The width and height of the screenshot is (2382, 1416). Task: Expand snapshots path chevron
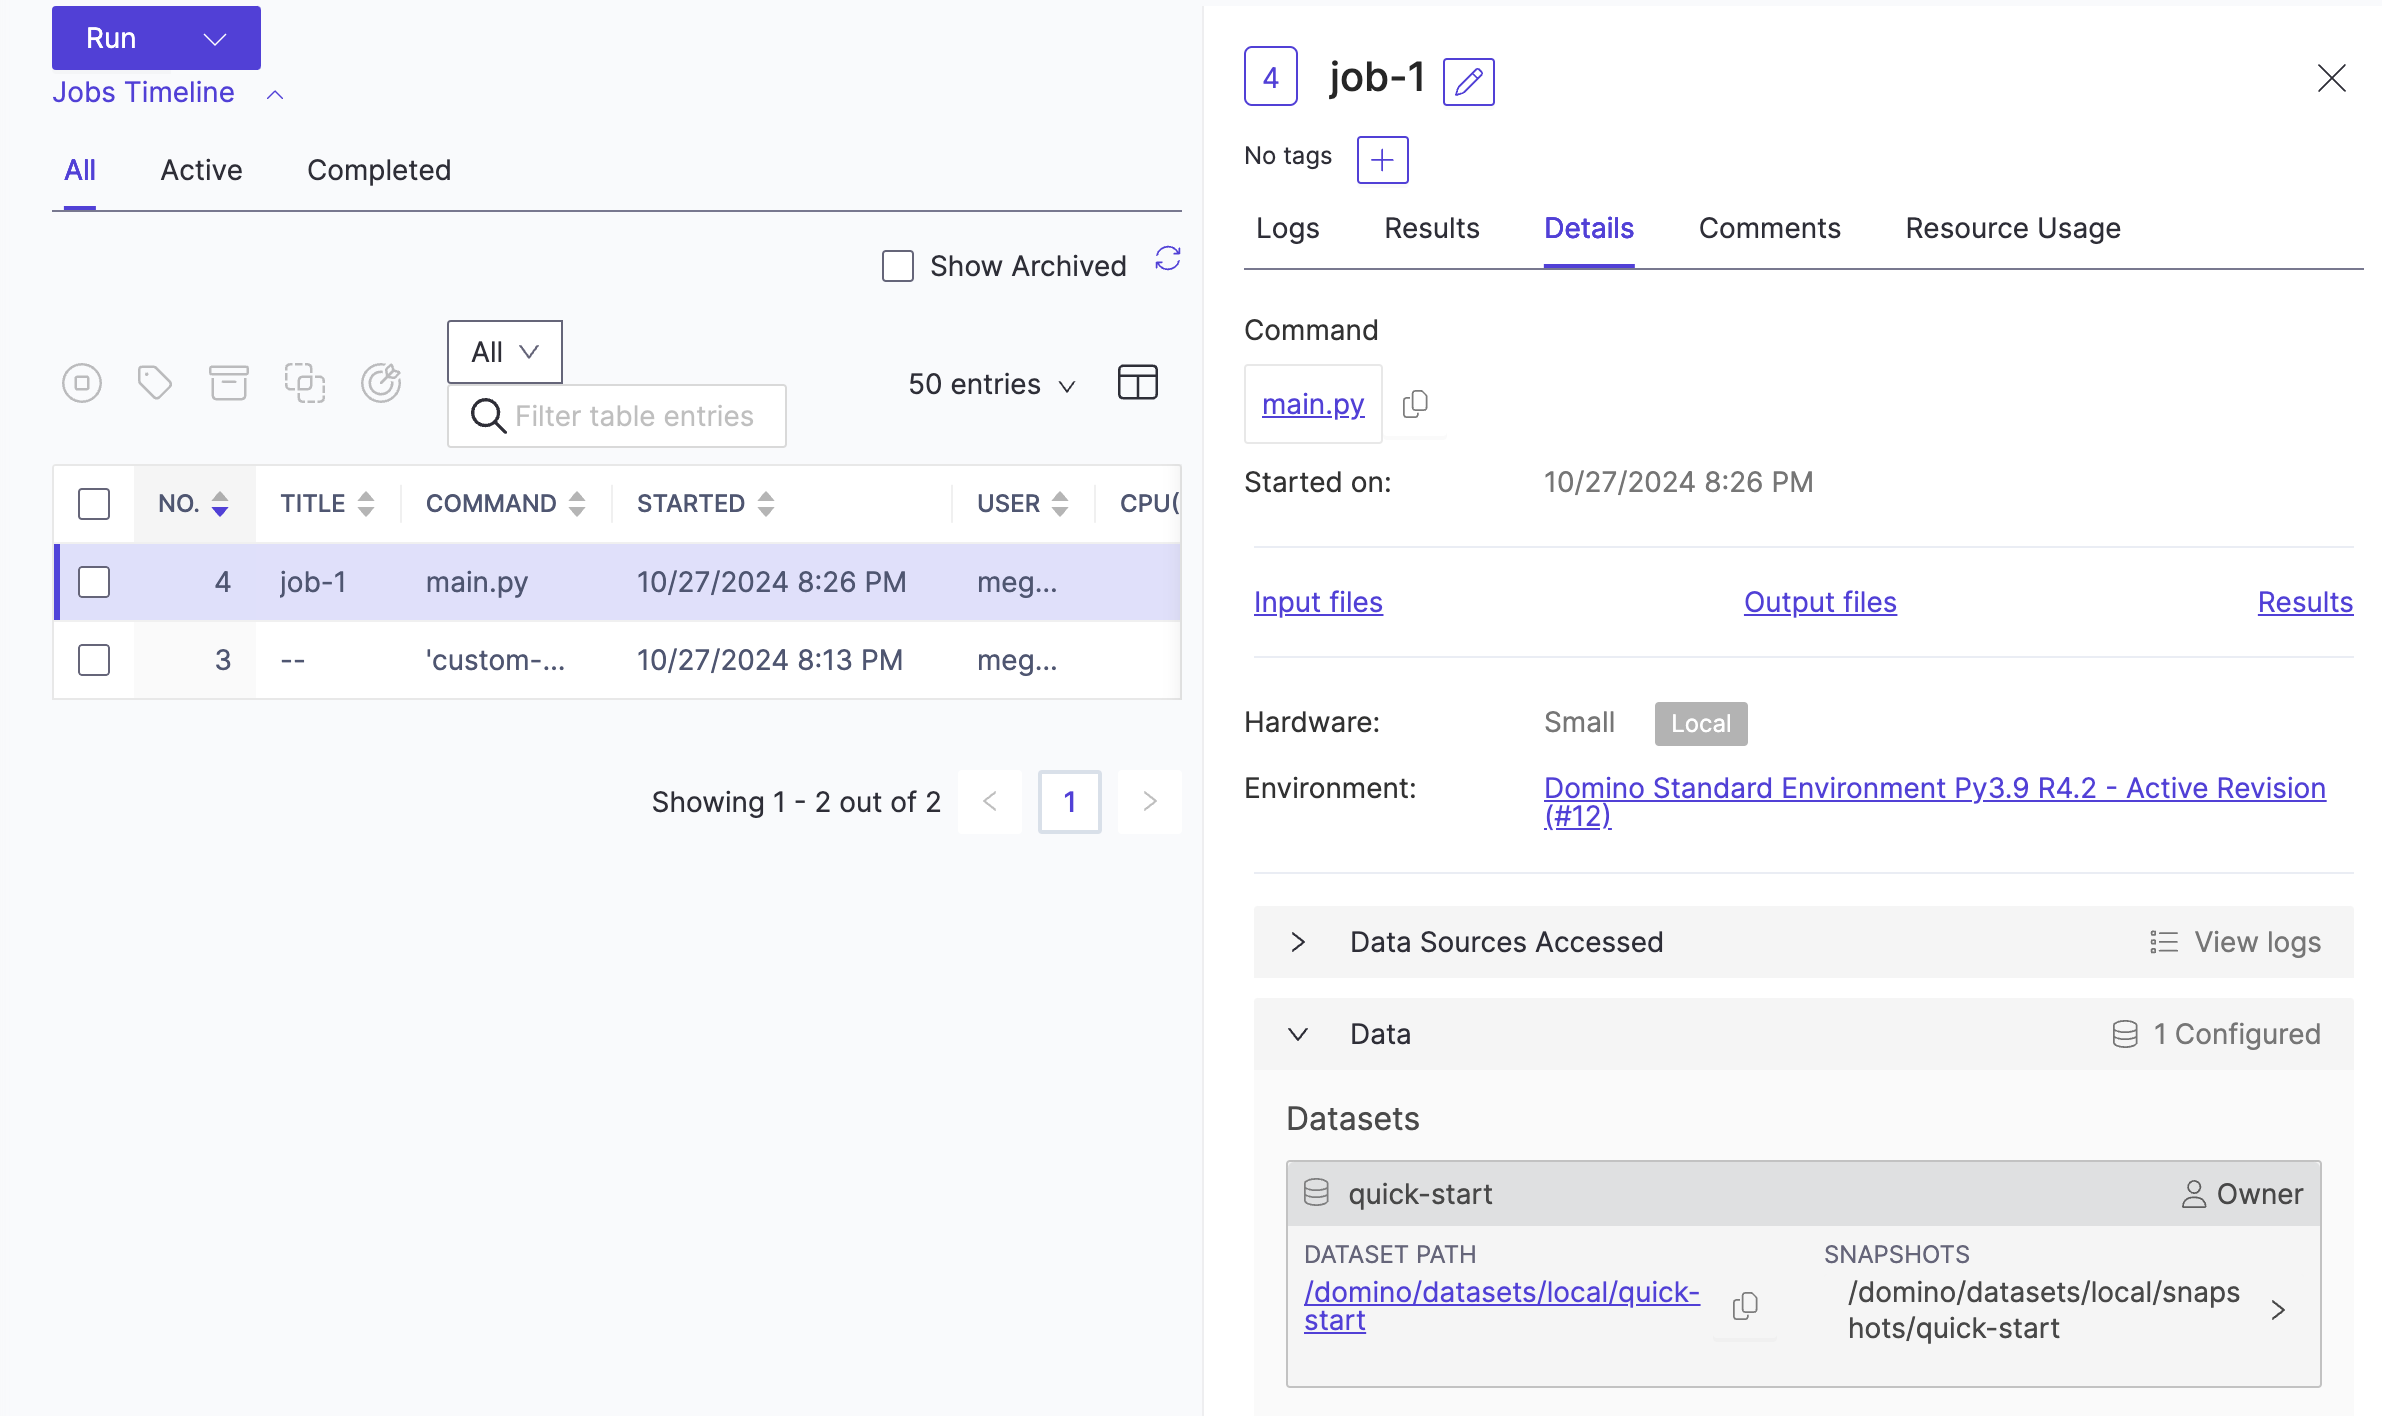click(2278, 1310)
